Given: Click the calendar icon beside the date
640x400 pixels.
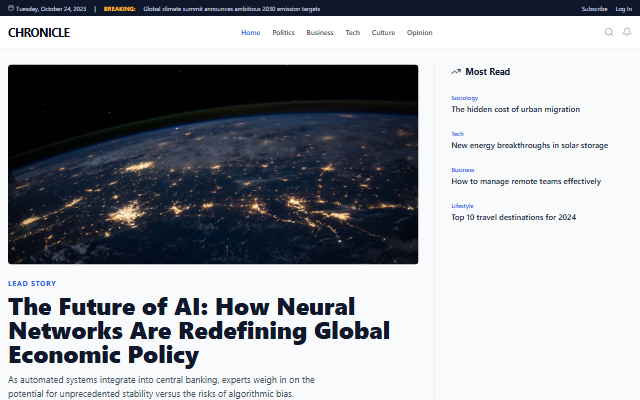Looking at the screenshot, I should pos(11,8).
